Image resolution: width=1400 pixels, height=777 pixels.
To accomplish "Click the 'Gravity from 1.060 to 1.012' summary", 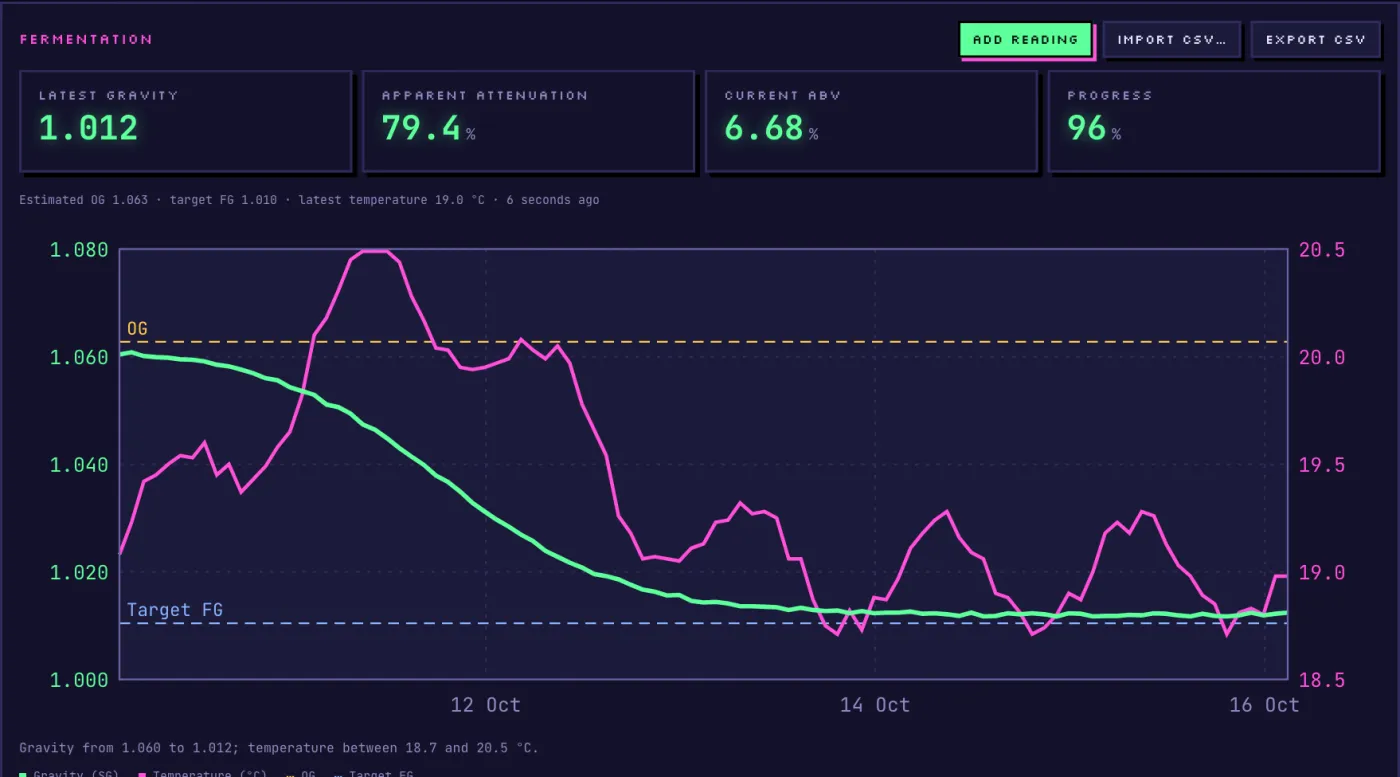I will point(278,748).
